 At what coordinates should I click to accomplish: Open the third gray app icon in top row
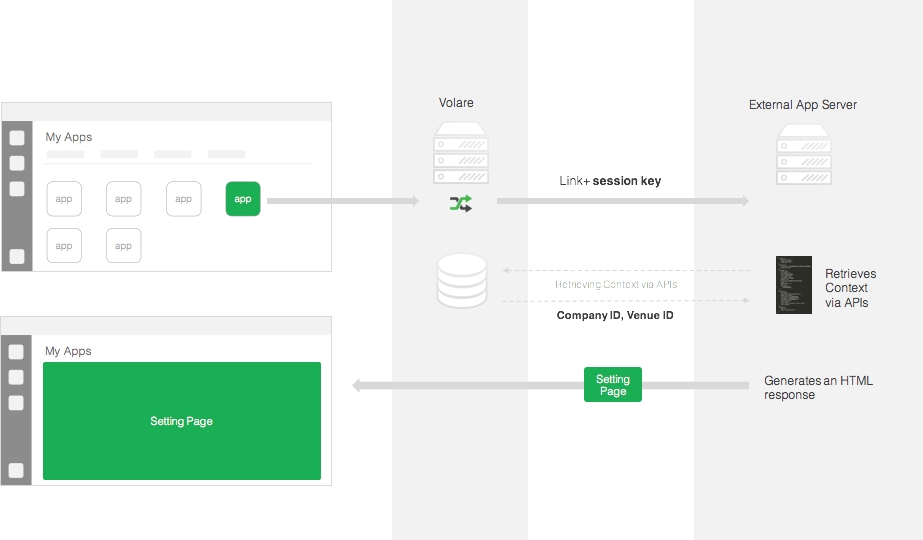[183, 199]
